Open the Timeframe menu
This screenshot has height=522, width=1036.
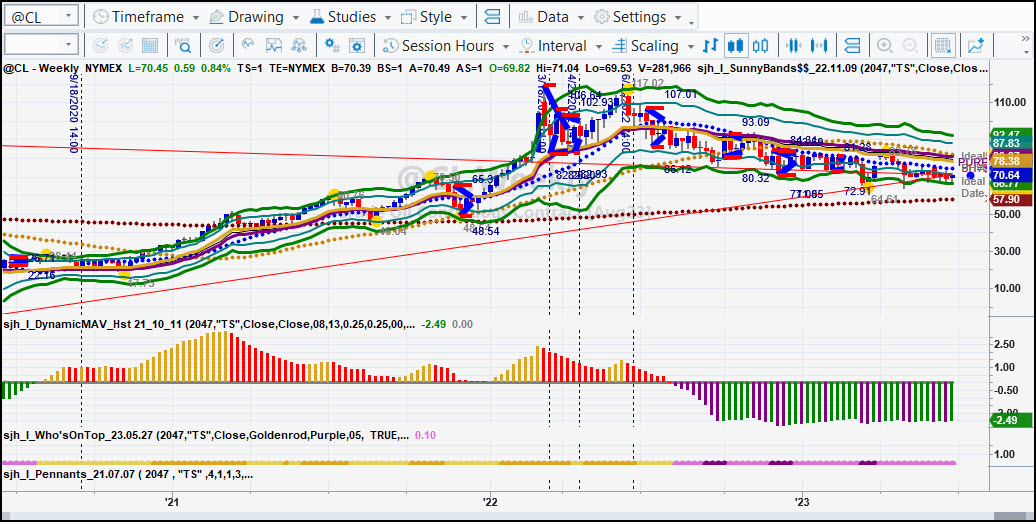(145, 17)
